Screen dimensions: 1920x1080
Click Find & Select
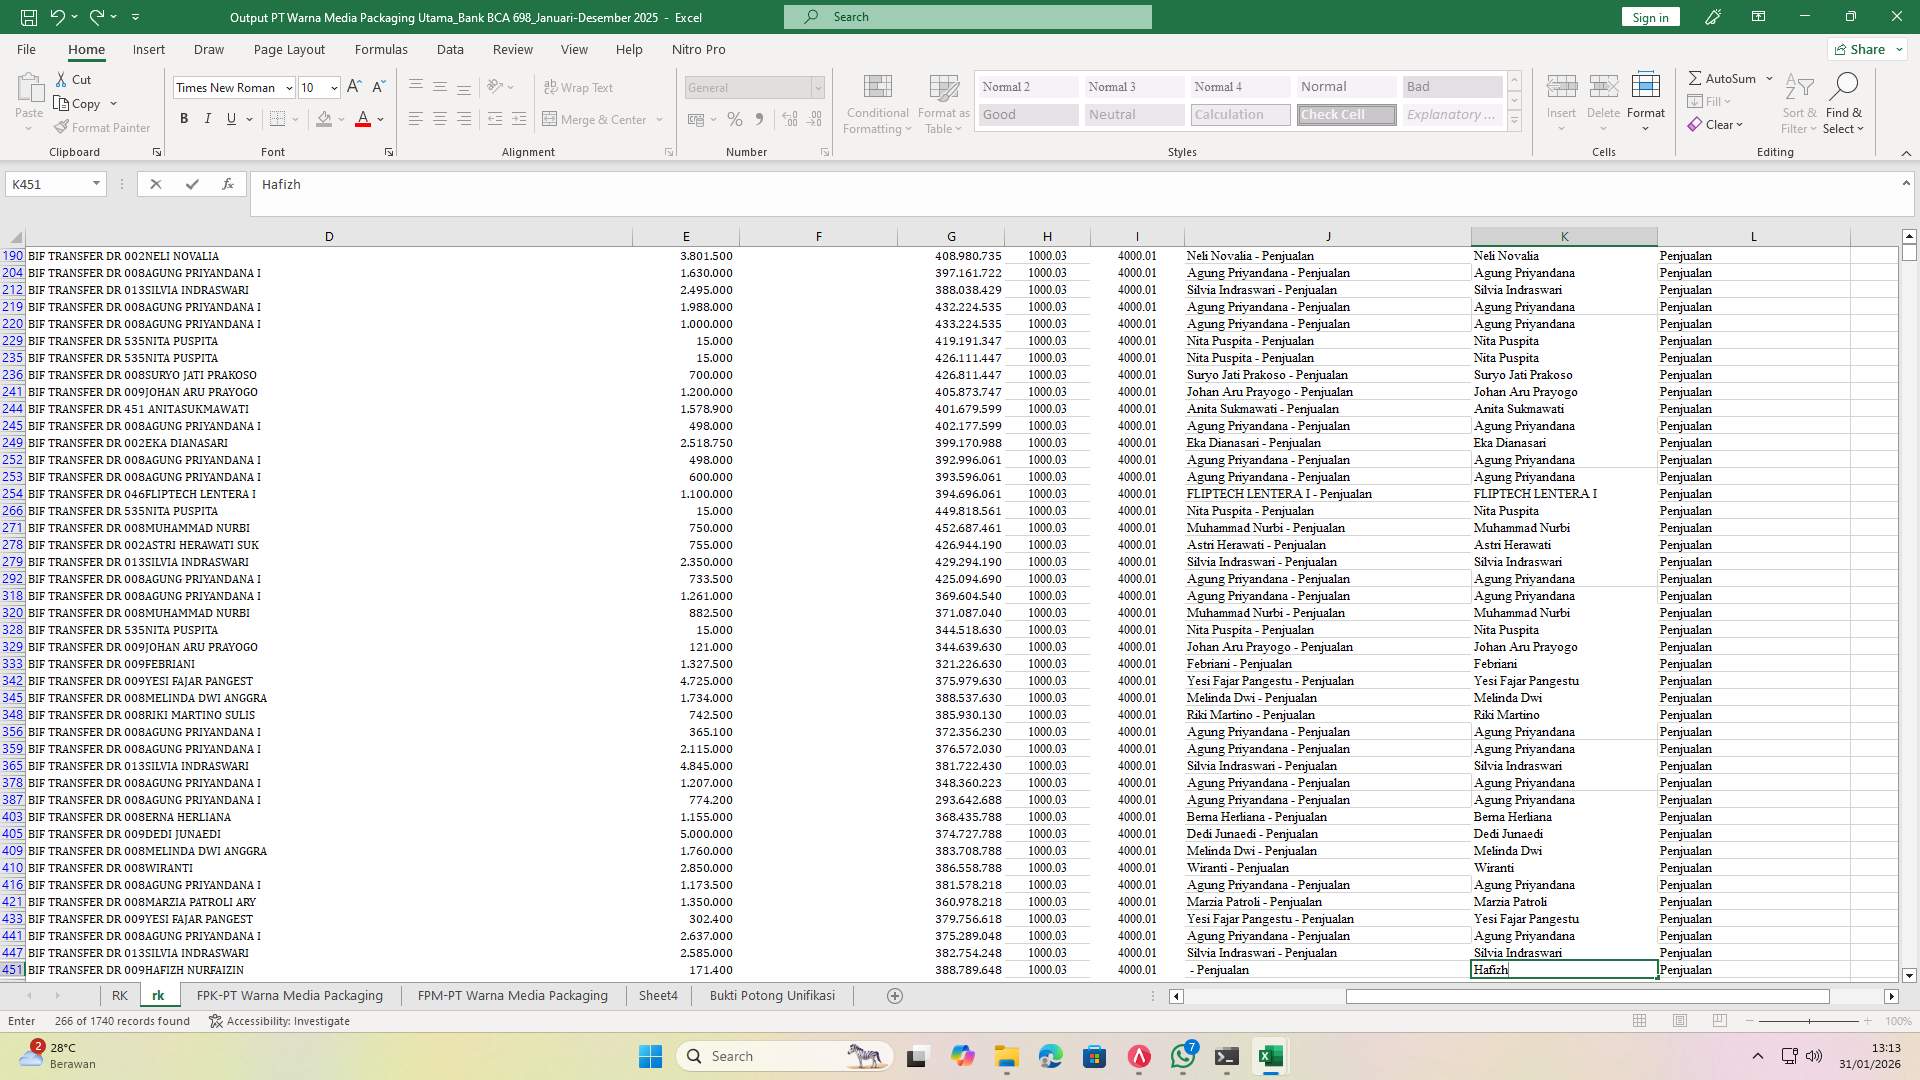click(1844, 103)
